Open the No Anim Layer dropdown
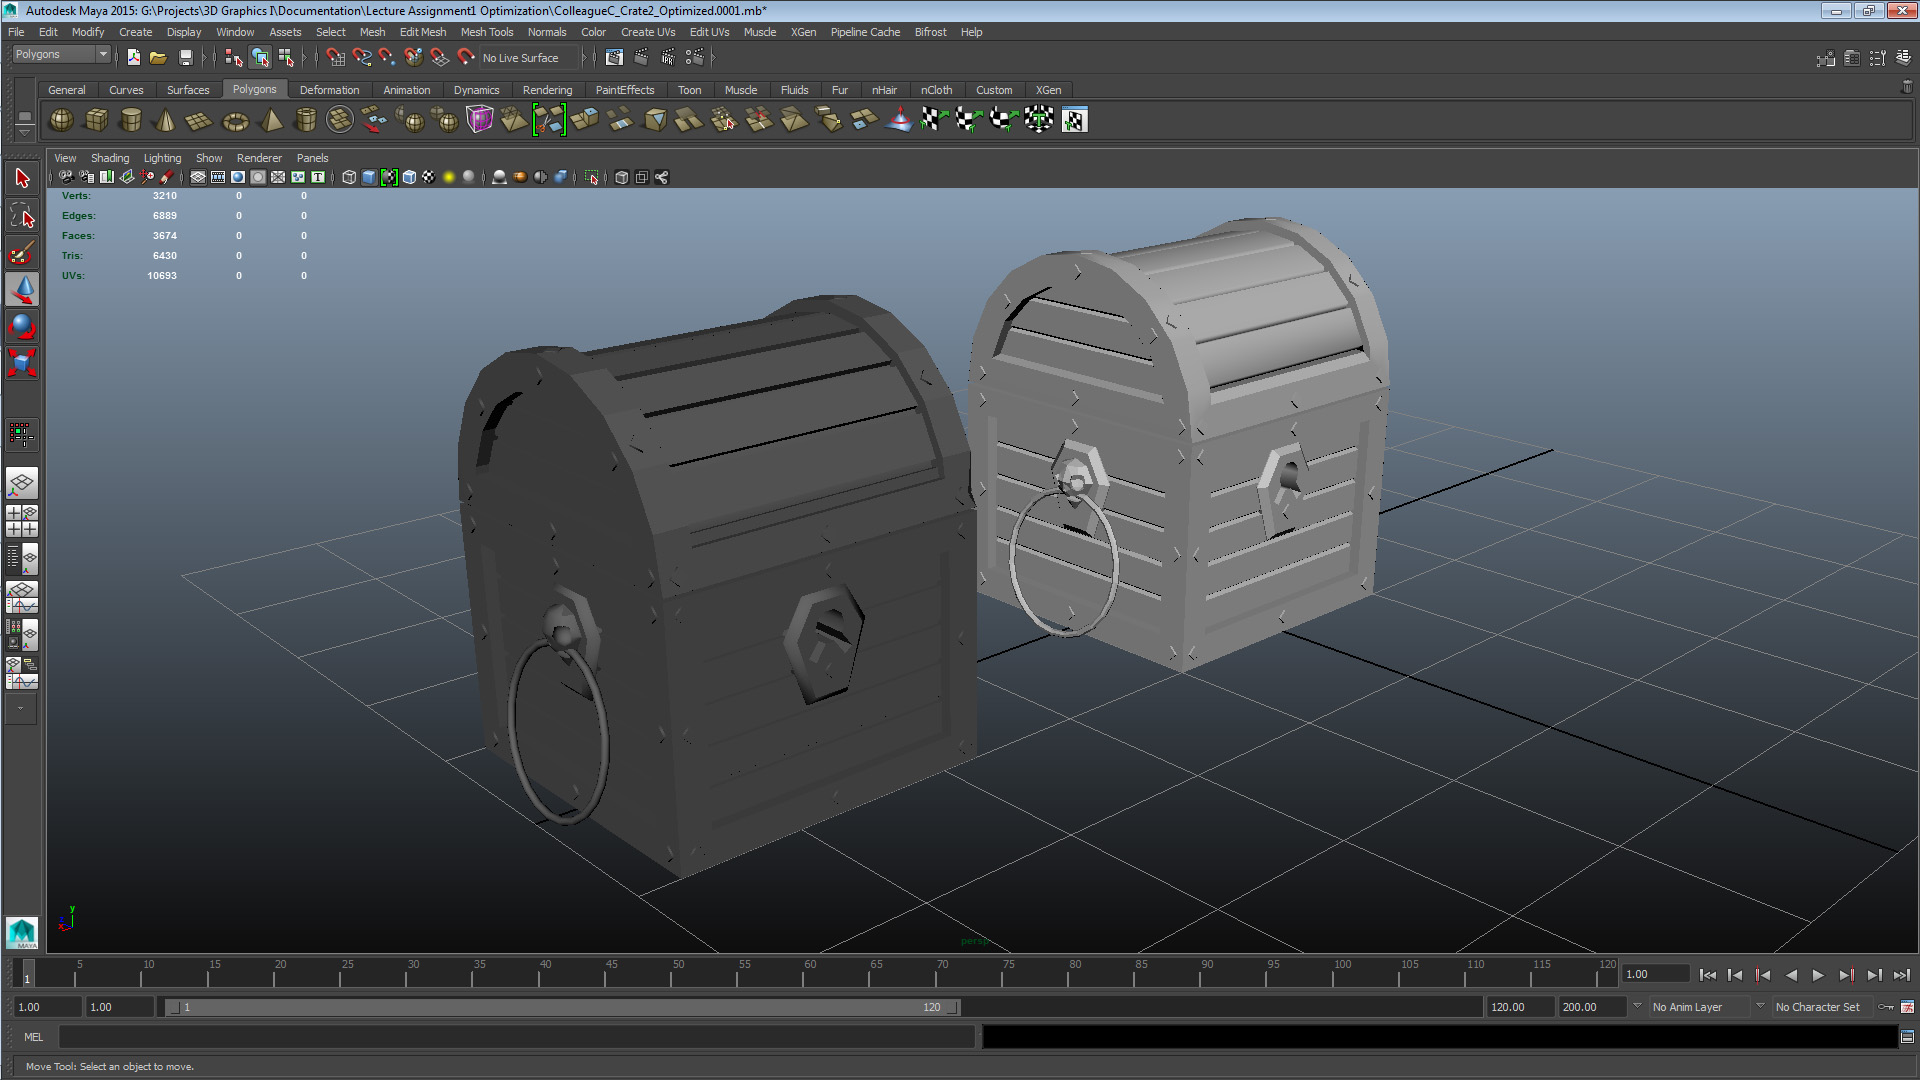Viewport: 1920px width, 1080px height. [x=1698, y=1007]
